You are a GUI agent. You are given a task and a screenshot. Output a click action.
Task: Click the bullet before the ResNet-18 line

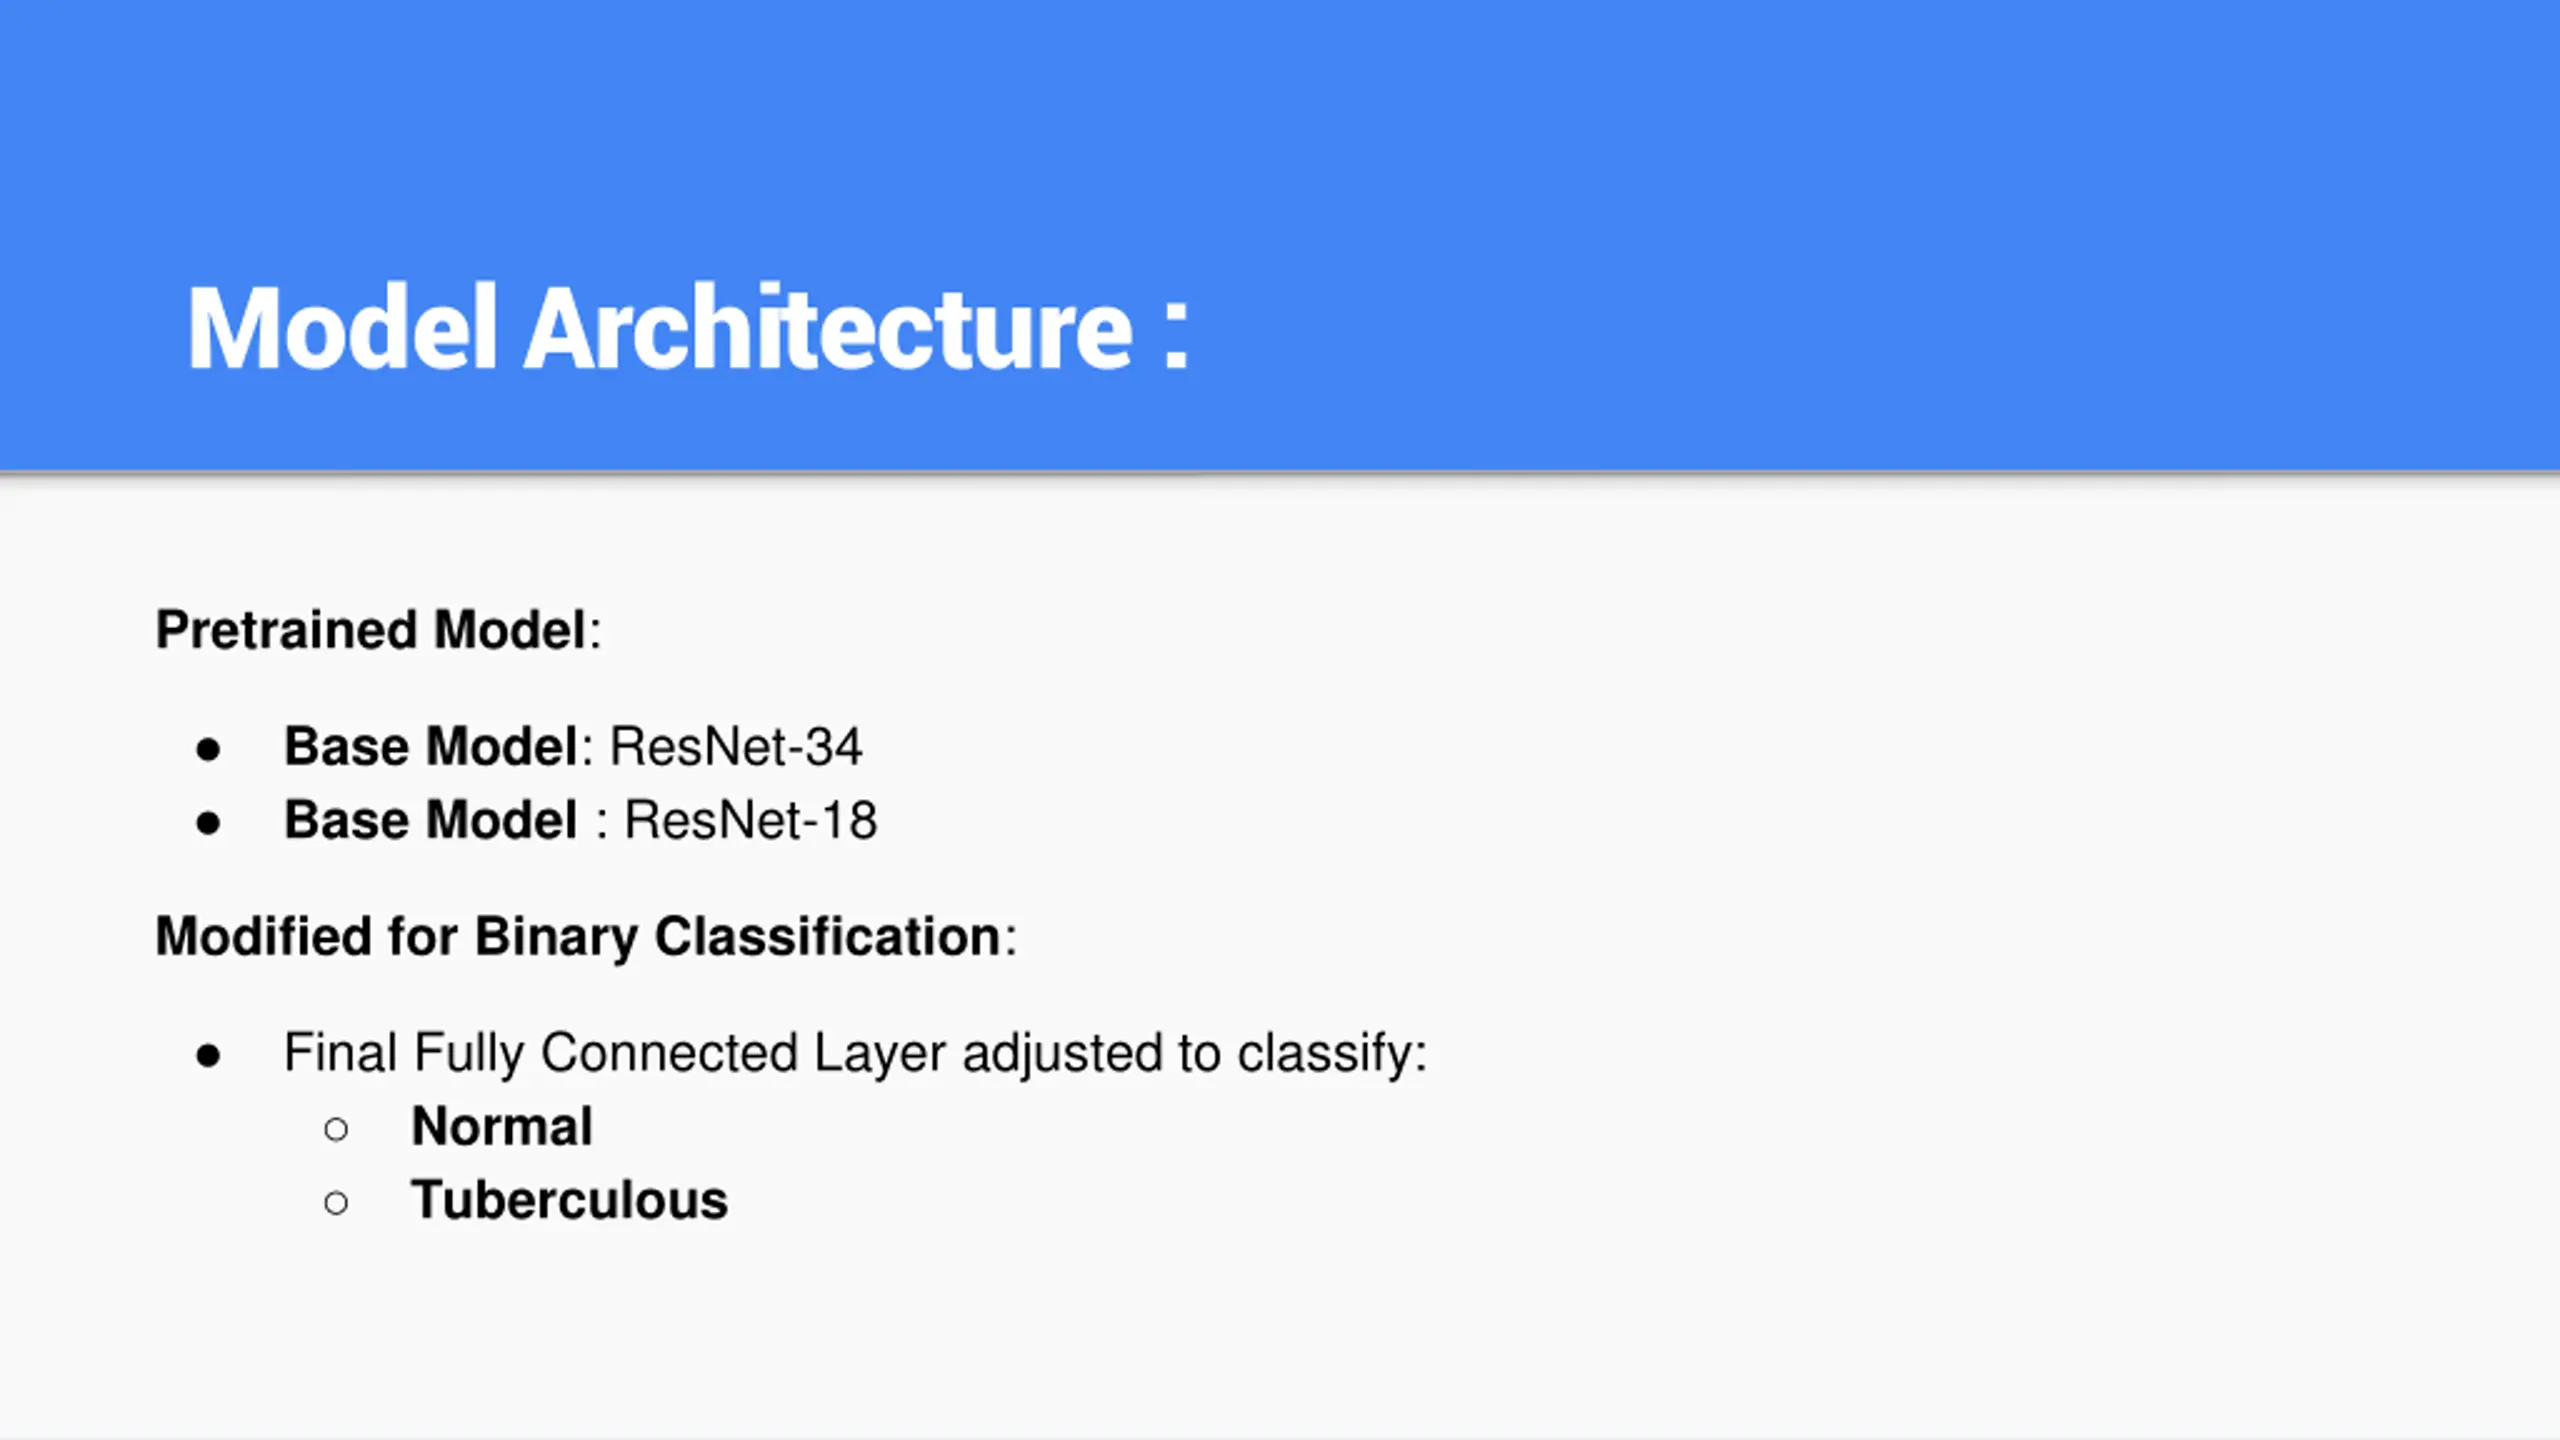point(208,823)
